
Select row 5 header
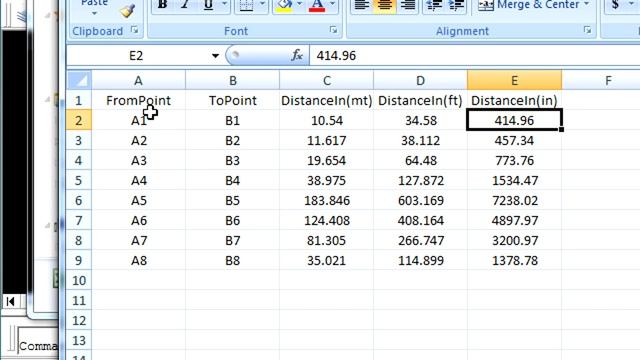point(79,180)
